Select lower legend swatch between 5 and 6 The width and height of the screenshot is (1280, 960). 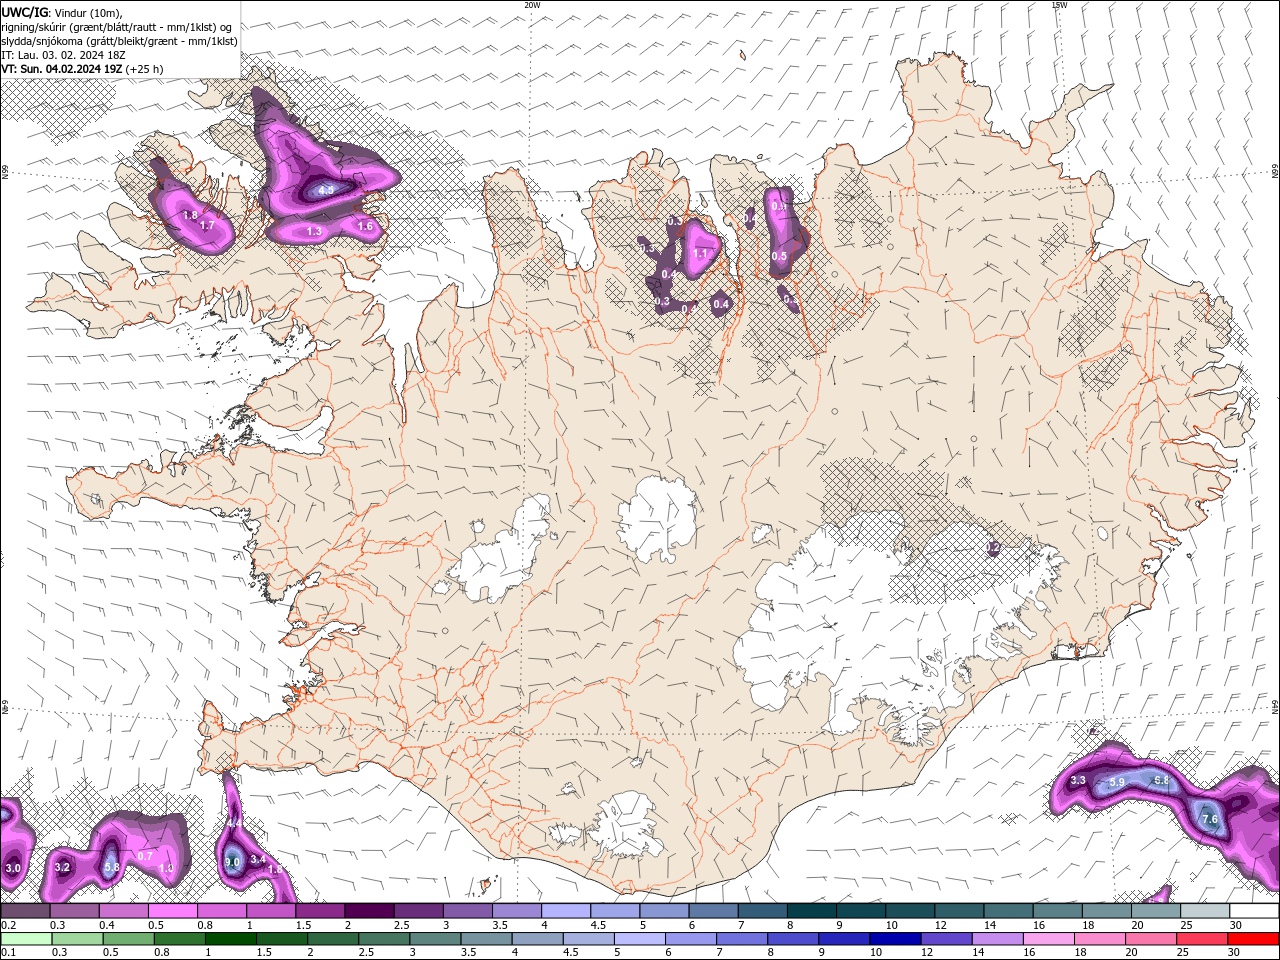[x=639, y=939]
